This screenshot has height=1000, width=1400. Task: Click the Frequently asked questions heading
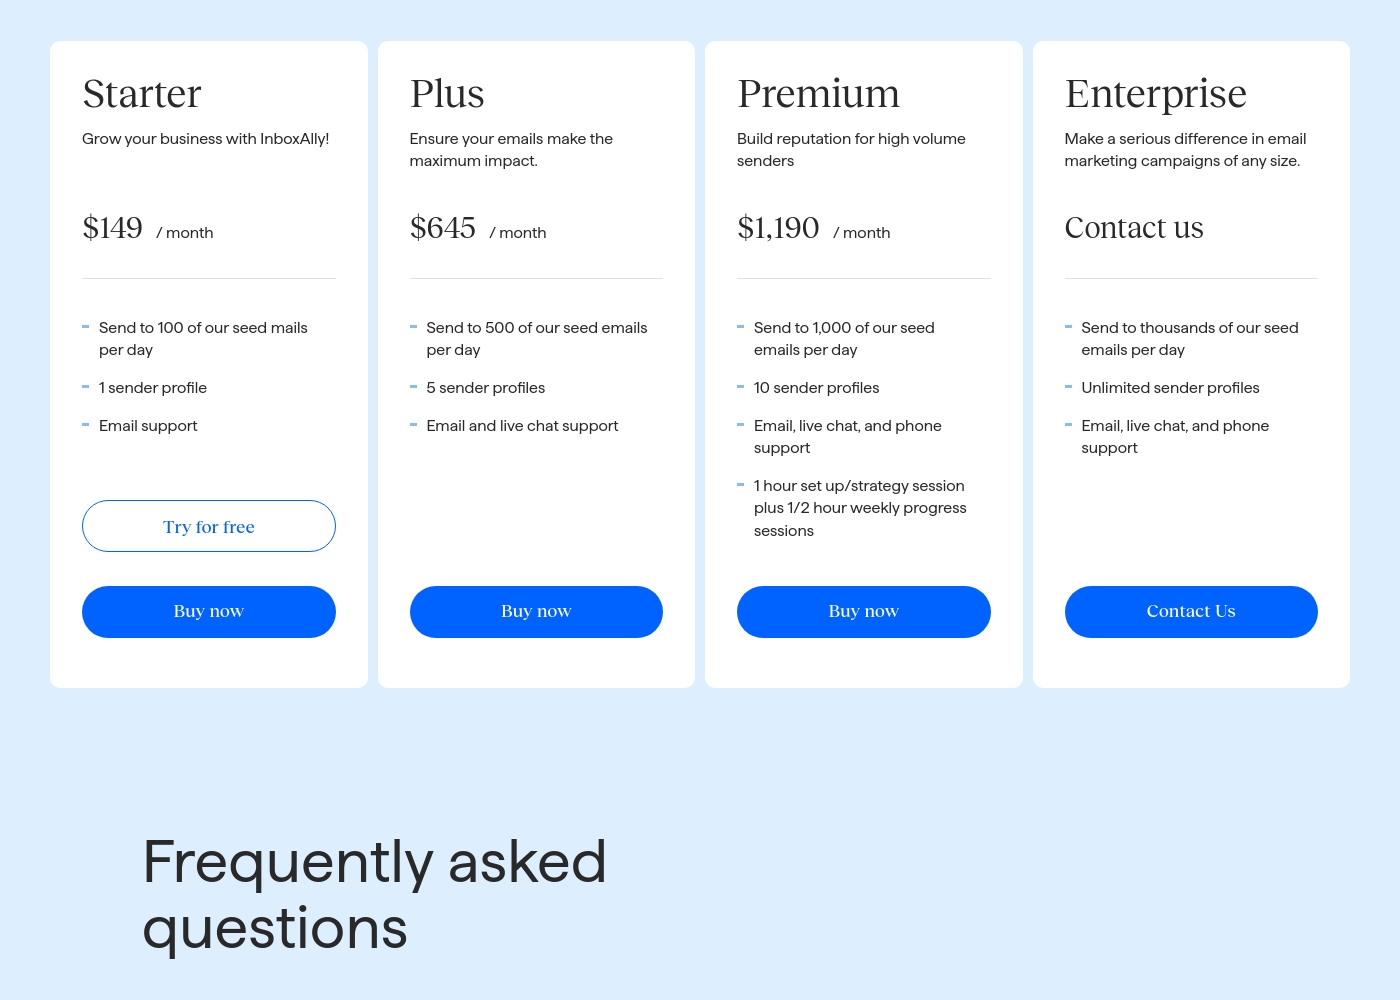pos(374,895)
